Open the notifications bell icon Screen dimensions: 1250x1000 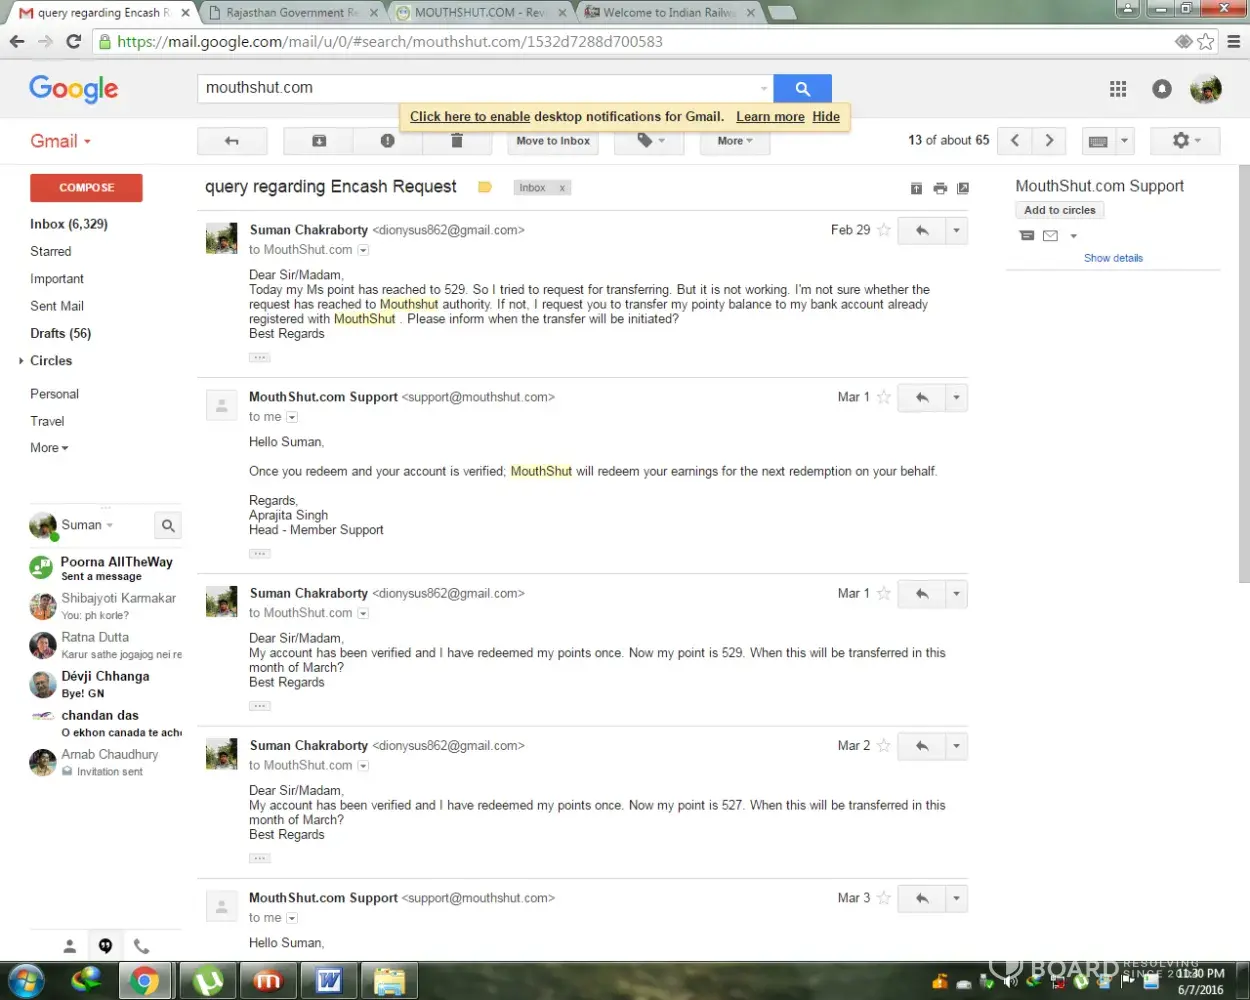coord(1161,89)
